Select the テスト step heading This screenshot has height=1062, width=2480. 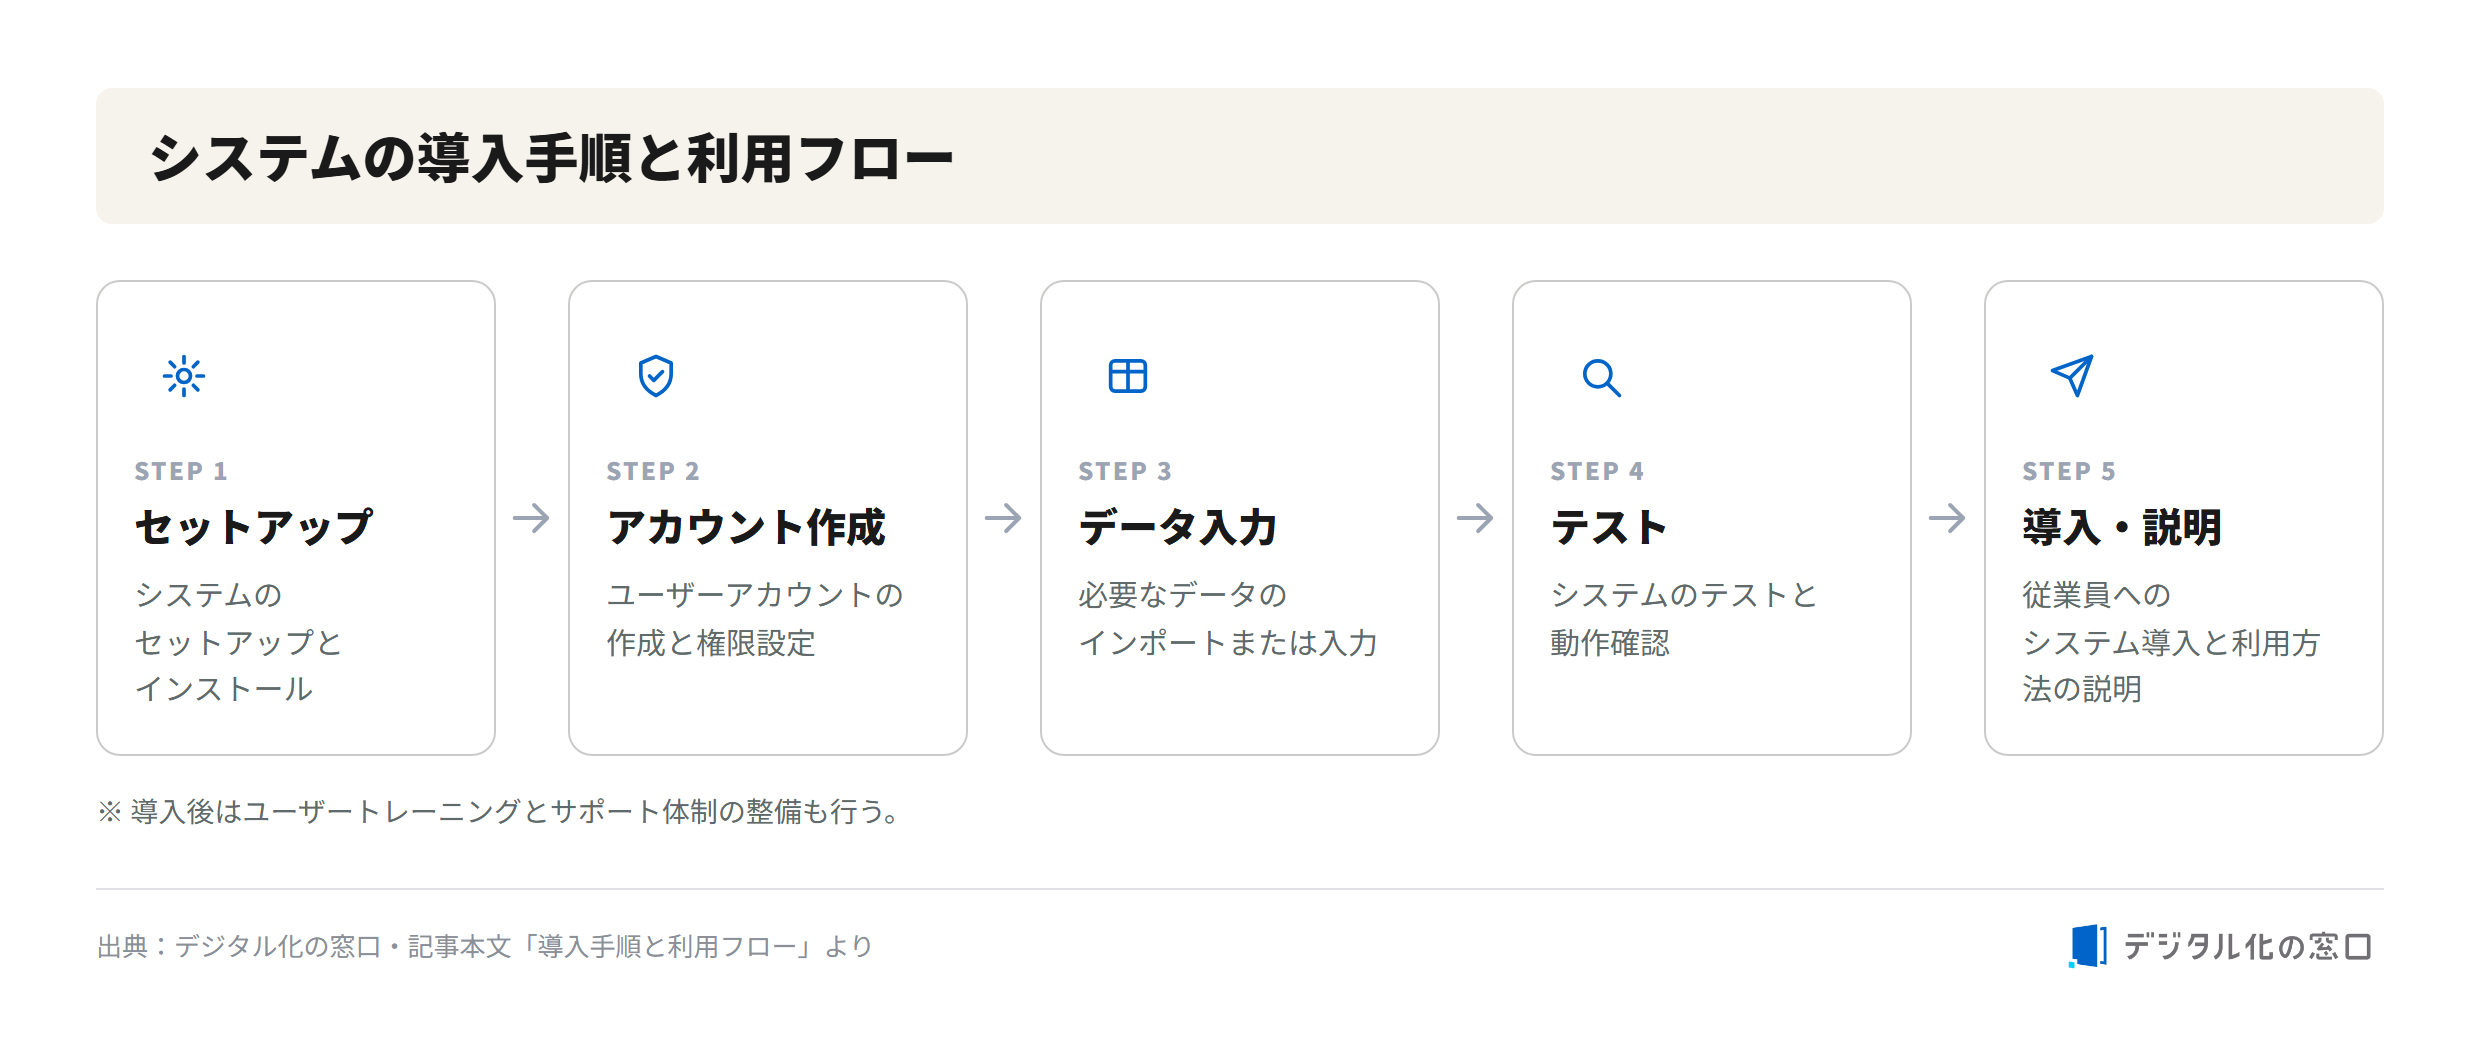tap(1609, 527)
